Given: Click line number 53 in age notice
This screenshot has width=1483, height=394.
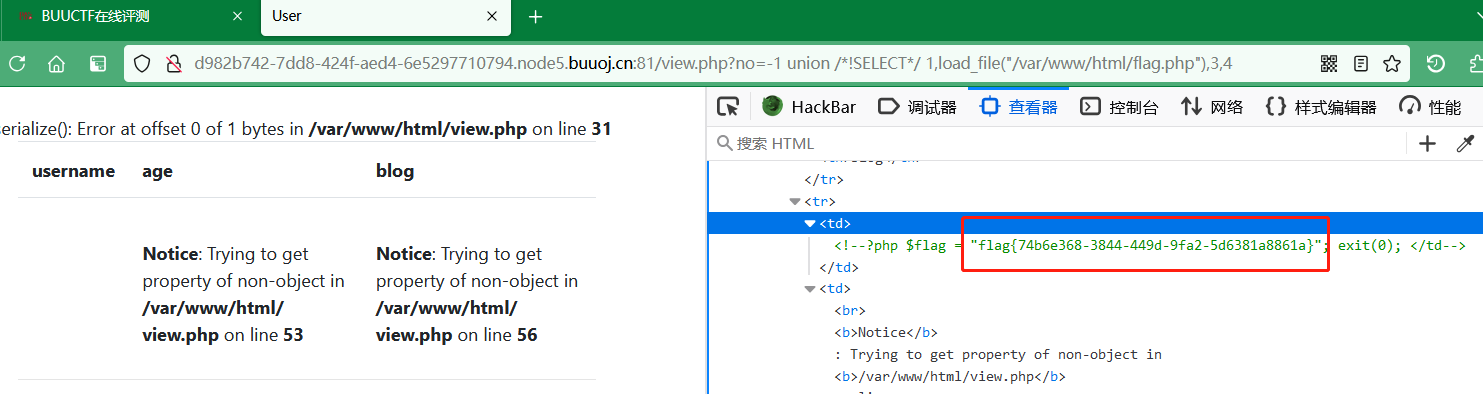Looking at the screenshot, I should 293,335.
